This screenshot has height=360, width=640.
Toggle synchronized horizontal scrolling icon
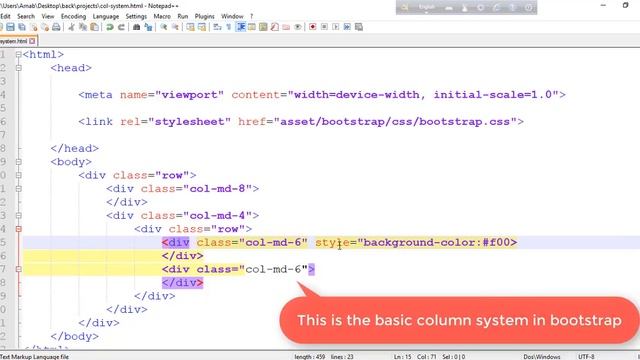point(202,27)
